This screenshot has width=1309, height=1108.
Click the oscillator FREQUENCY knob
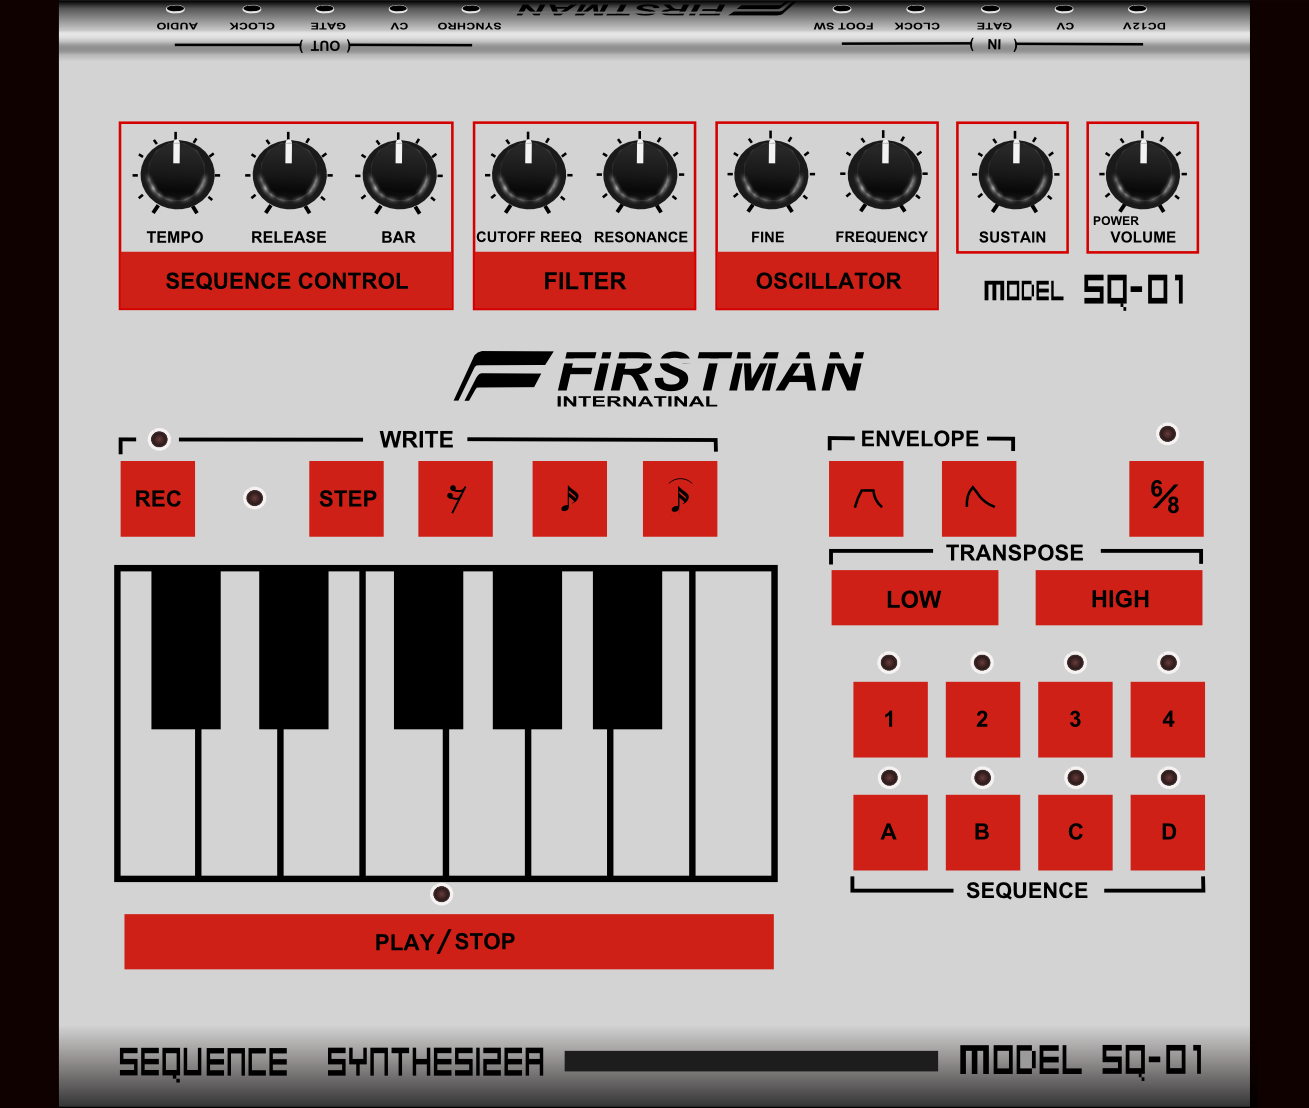pos(884,176)
